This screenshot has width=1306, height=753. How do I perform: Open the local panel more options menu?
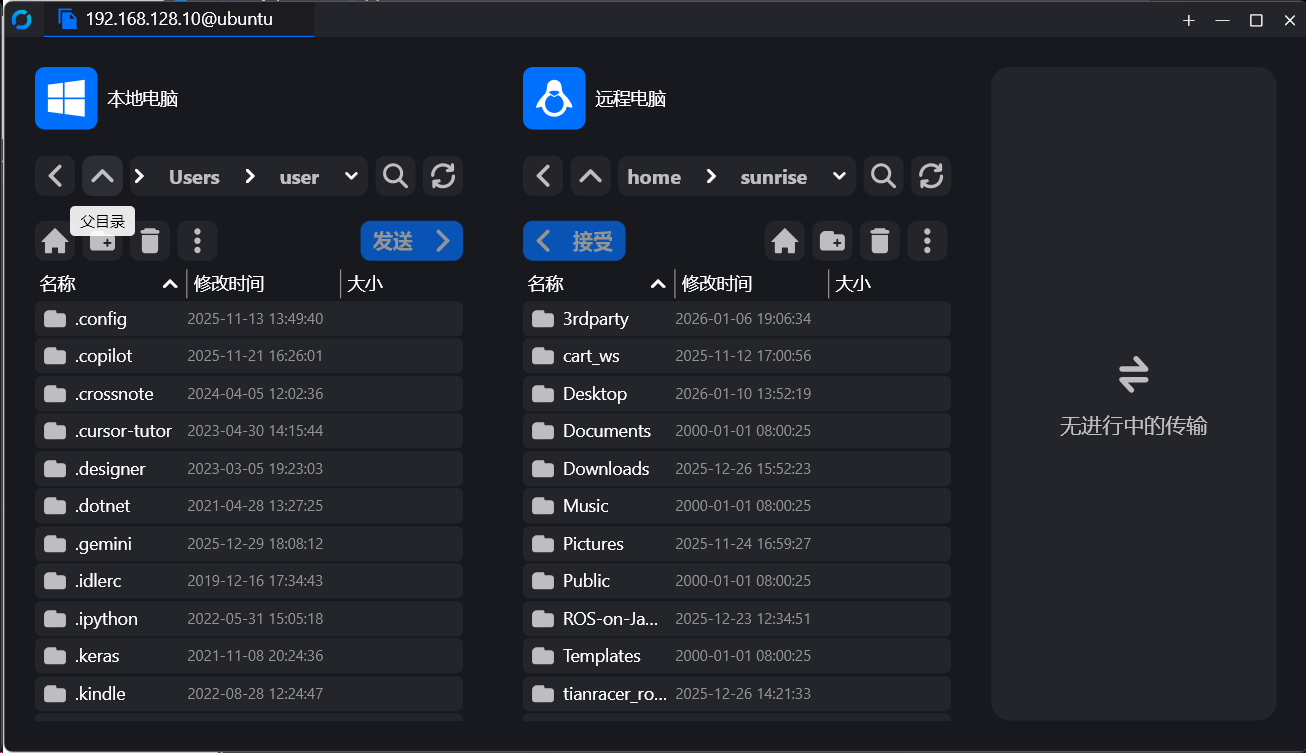point(197,241)
